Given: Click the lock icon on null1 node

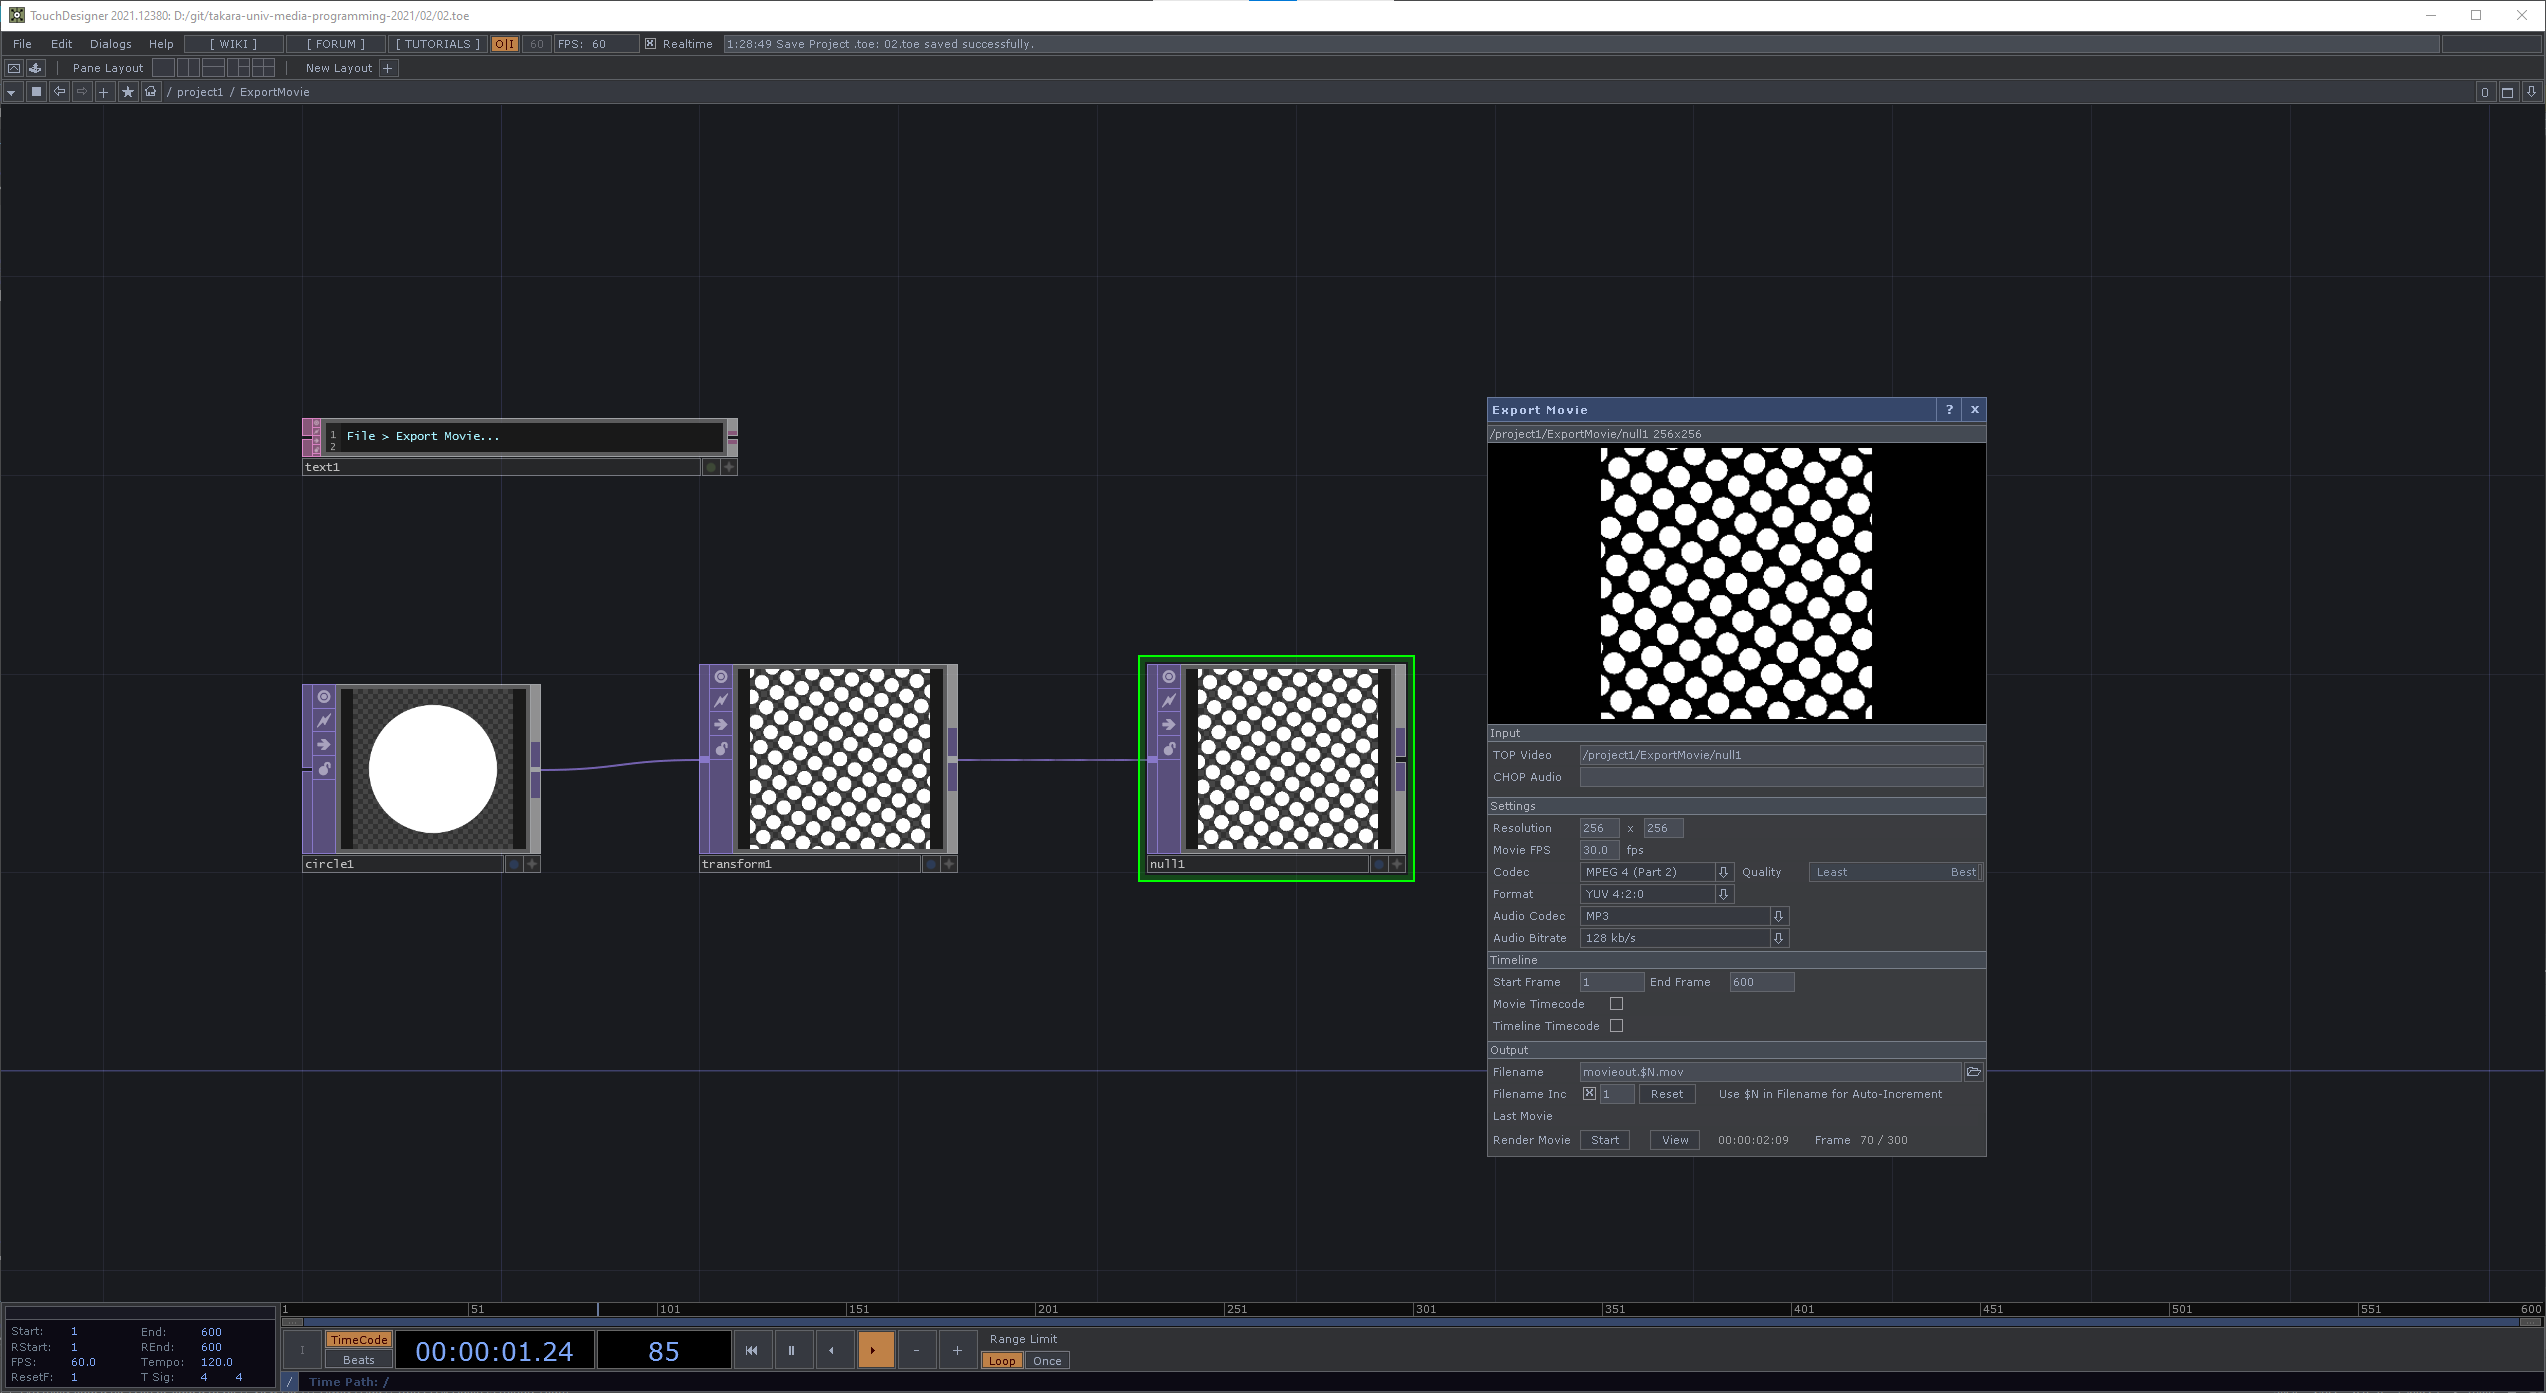Looking at the screenshot, I should coord(1169,749).
